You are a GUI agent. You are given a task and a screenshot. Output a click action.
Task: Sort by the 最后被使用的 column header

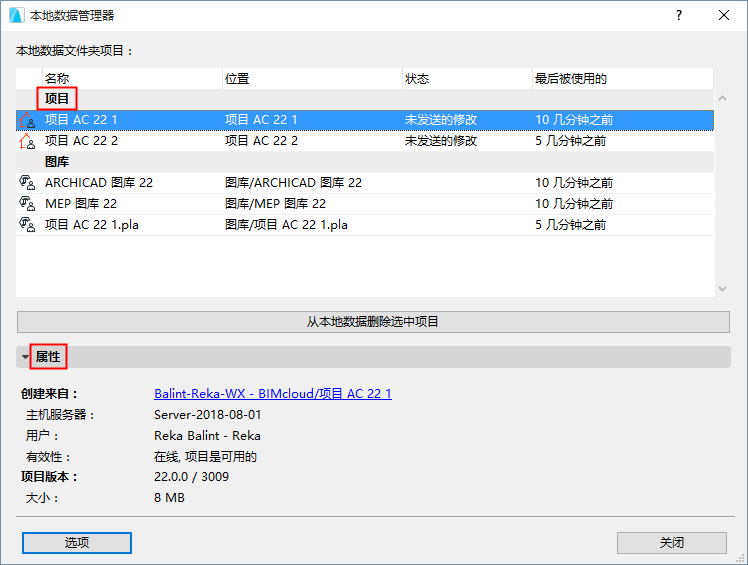[623, 78]
